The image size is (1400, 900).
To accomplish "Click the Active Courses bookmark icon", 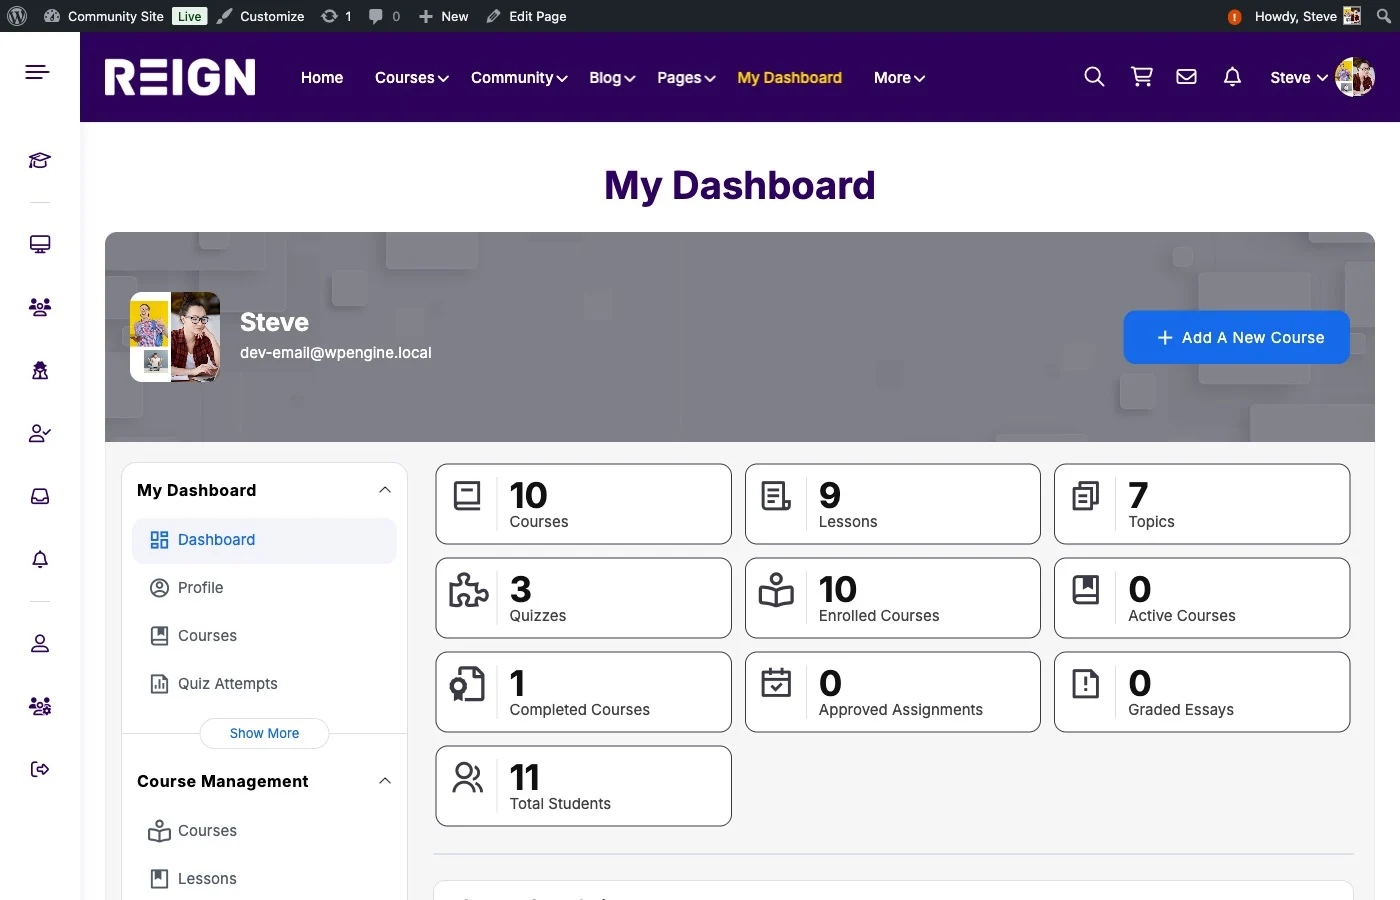I will pyautogui.click(x=1086, y=590).
